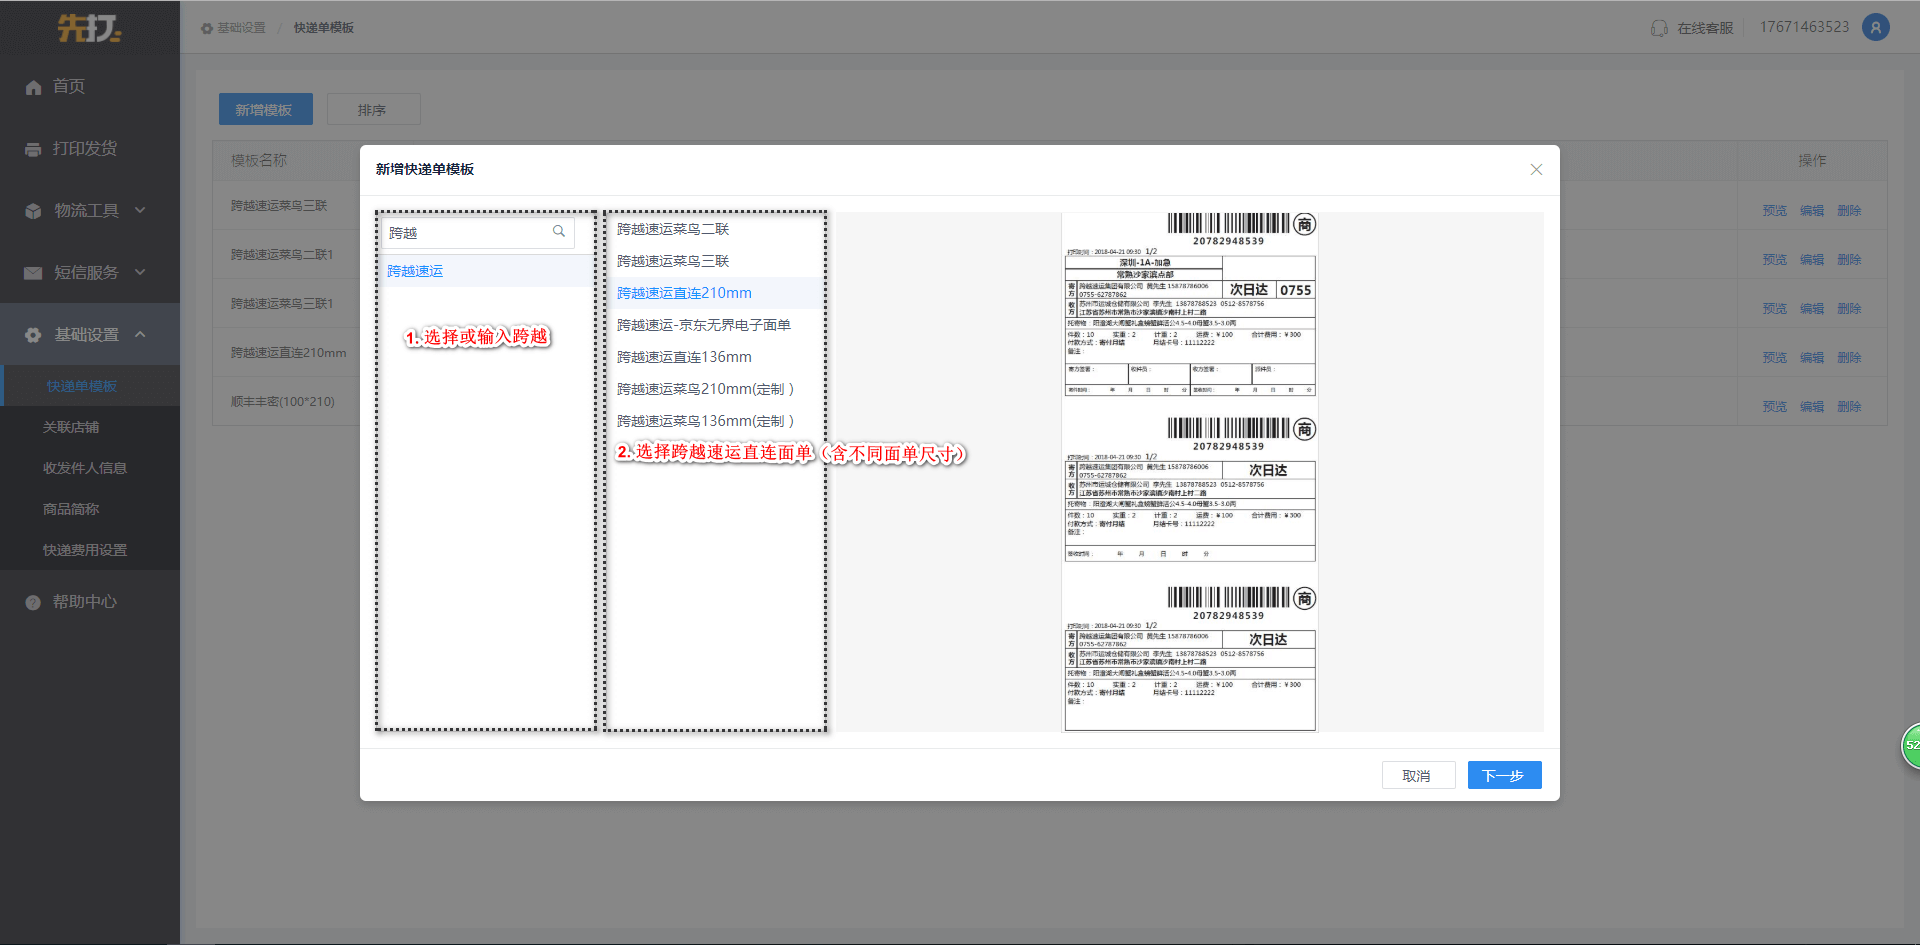Click 删除 for 跨越速运菜鸟三联 row
The height and width of the screenshot is (945, 1920).
[x=1849, y=211]
